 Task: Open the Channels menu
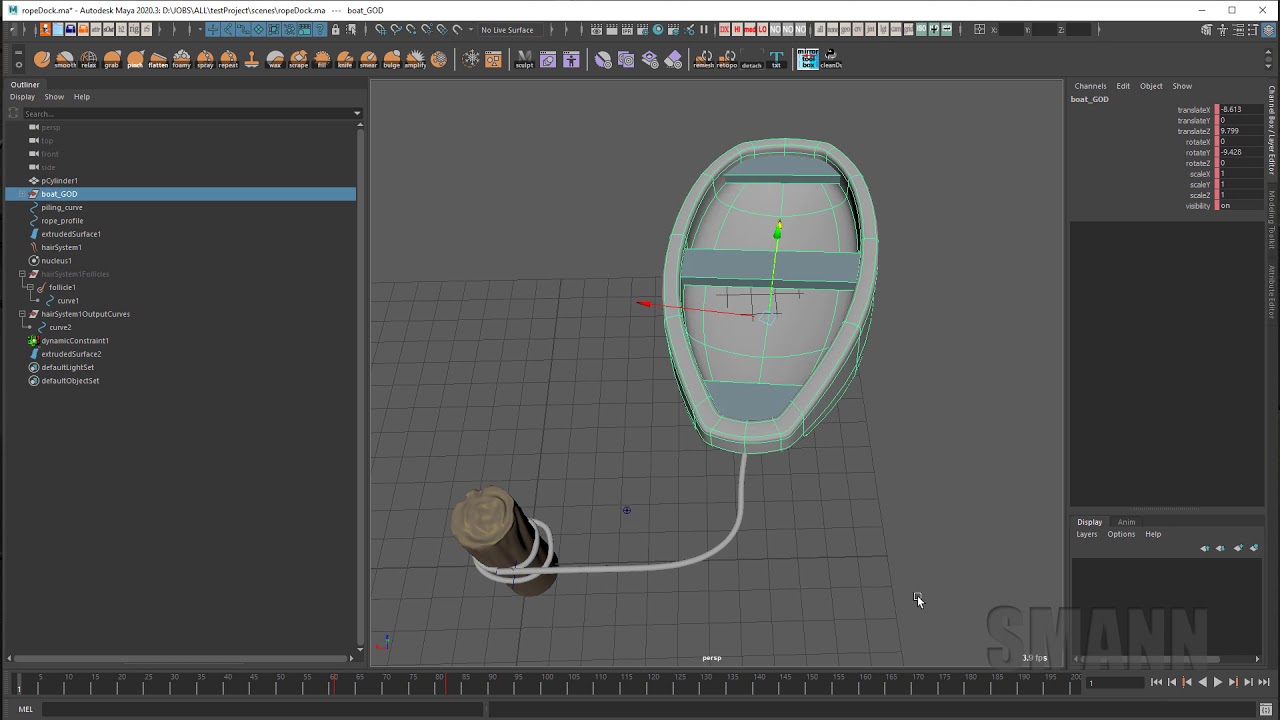coord(1090,86)
